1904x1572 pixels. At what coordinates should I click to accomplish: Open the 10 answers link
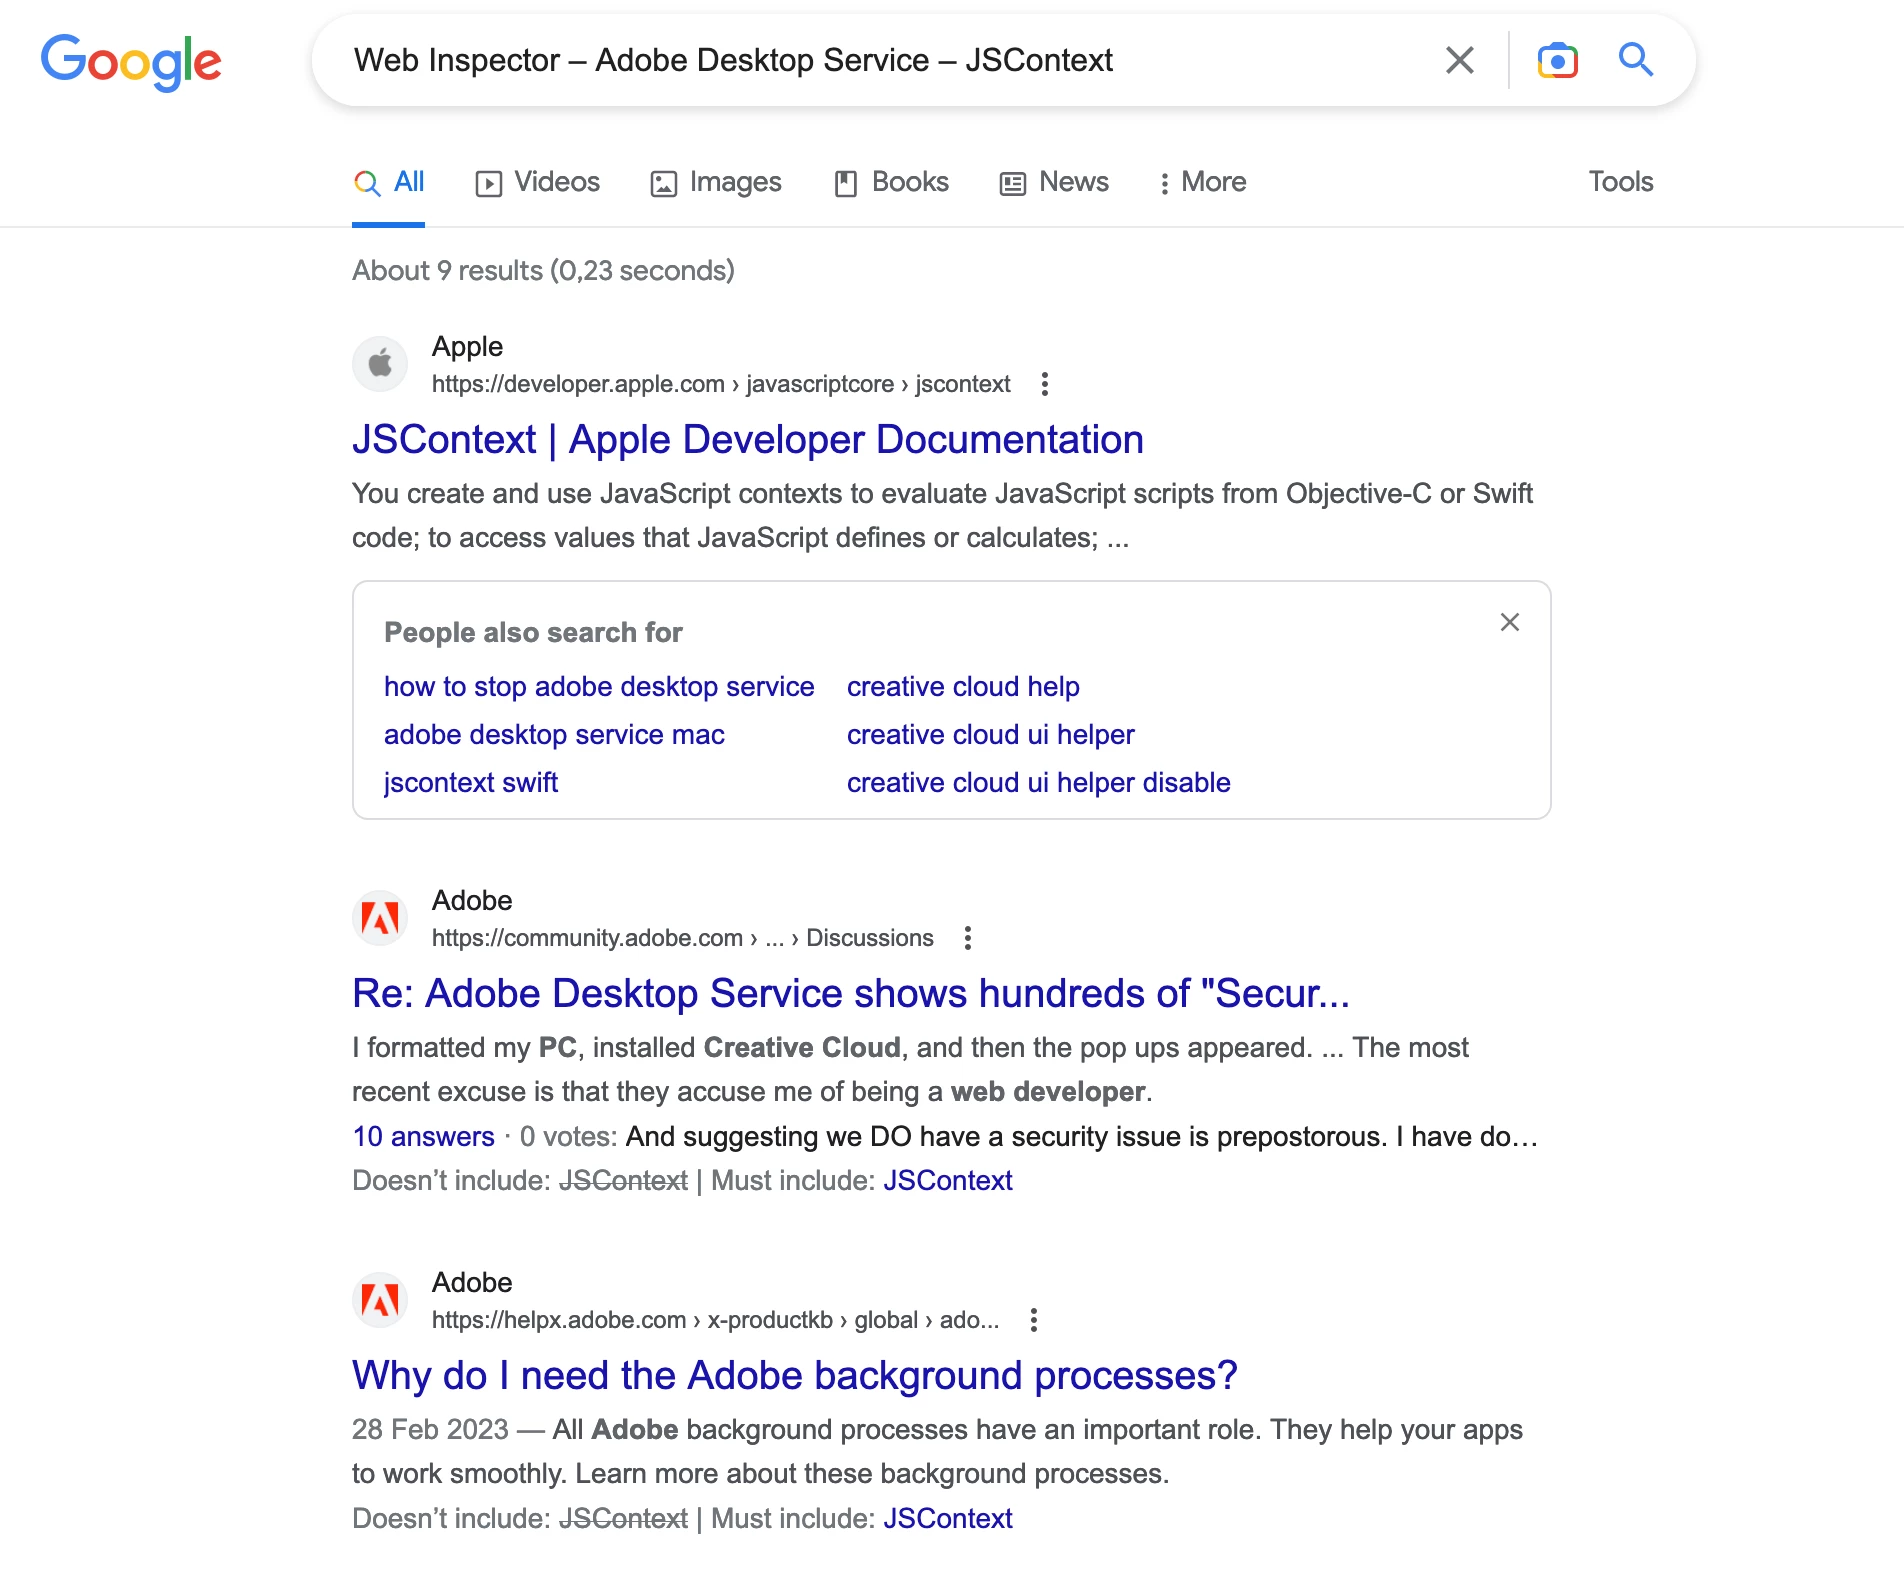pyautogui.click(x=423, y=1137)
